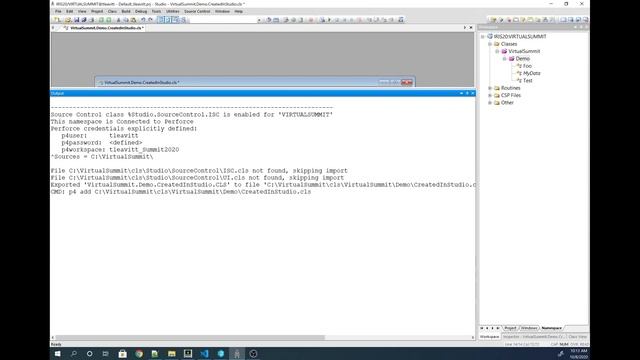The width and height of the screenshot is (640, 360).
Task: Open Task View from the taskbar
Action: click(106, 354)
